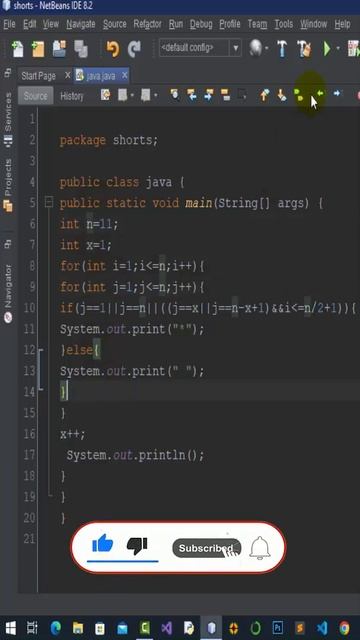Screen dimensions: 360x640
Task: Run the project with green play icon
Action: [x=327, y=49]
